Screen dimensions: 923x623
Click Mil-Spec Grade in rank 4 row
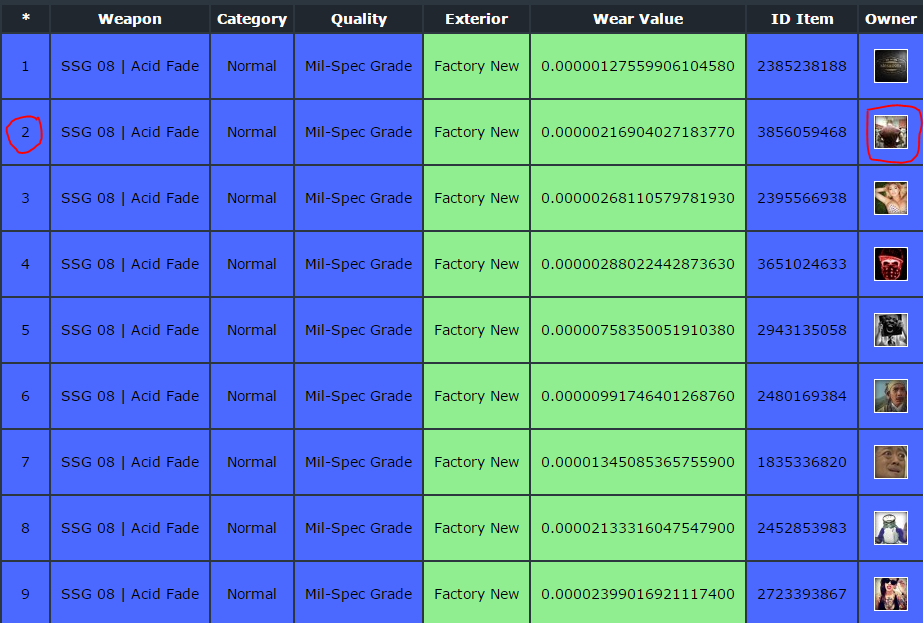[x=358, y=264]
